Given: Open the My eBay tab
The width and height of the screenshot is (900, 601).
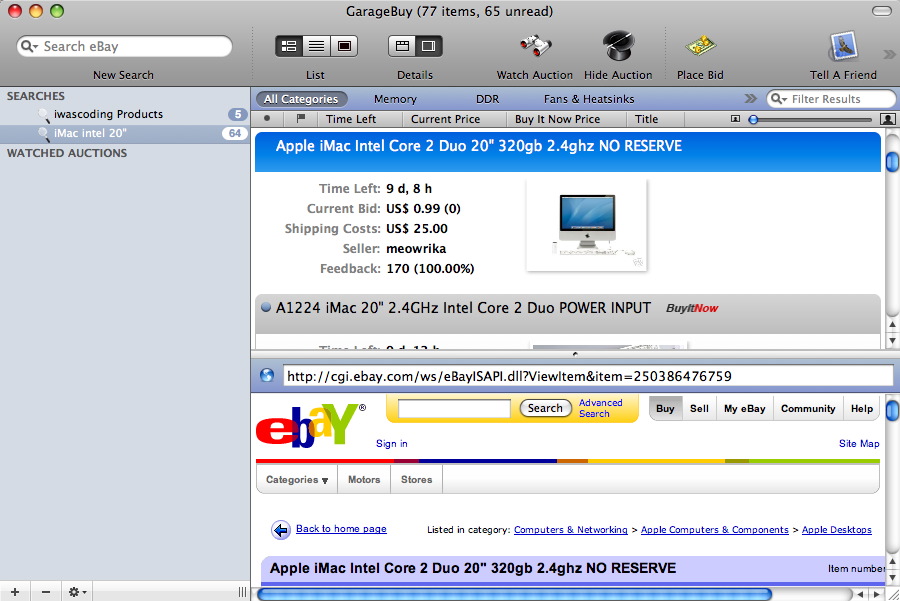Looking at the screenshot, I should tap(744, 409).
